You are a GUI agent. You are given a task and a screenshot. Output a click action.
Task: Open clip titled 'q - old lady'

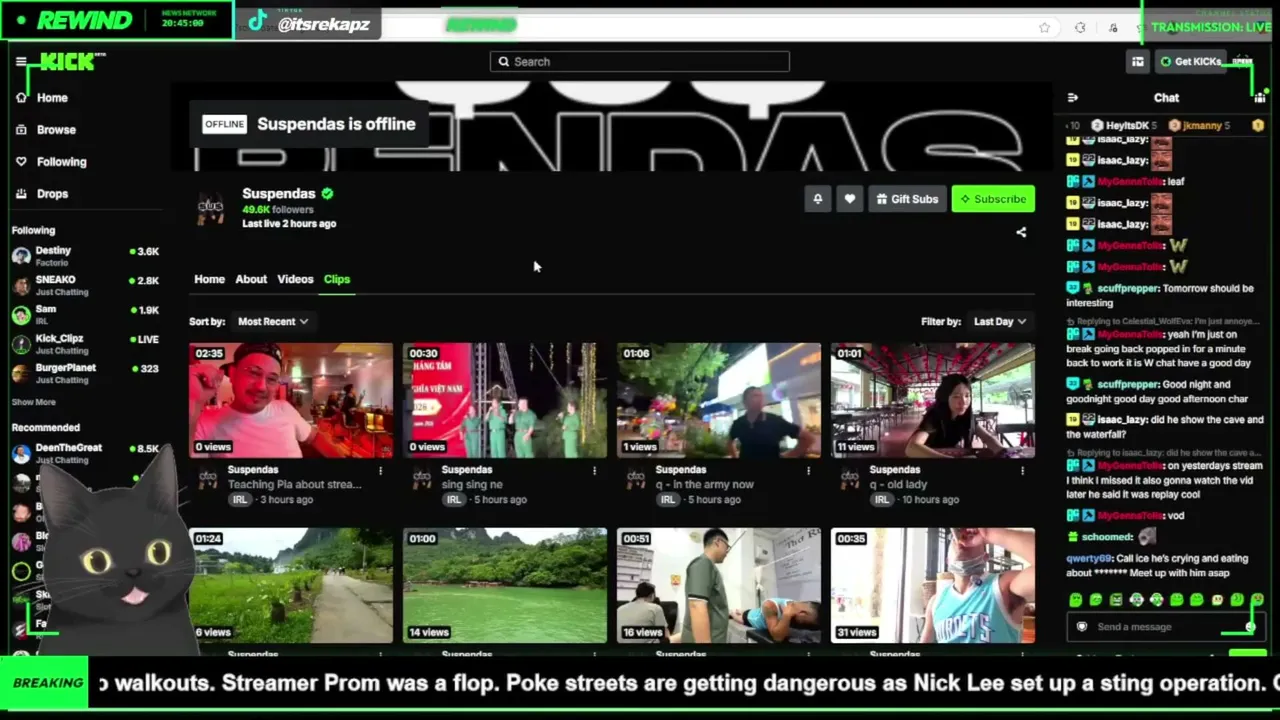(900, 485)
